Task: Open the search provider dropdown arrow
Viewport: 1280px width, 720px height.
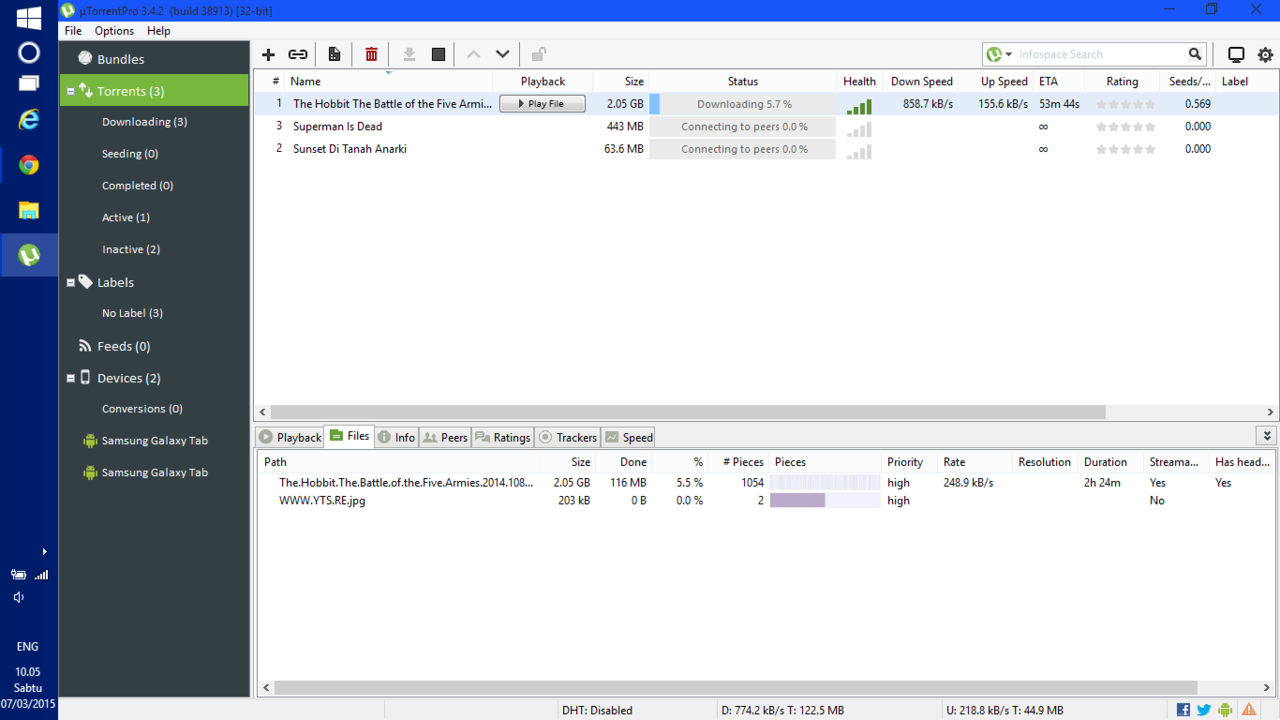Action: [x=1009, y=55]
